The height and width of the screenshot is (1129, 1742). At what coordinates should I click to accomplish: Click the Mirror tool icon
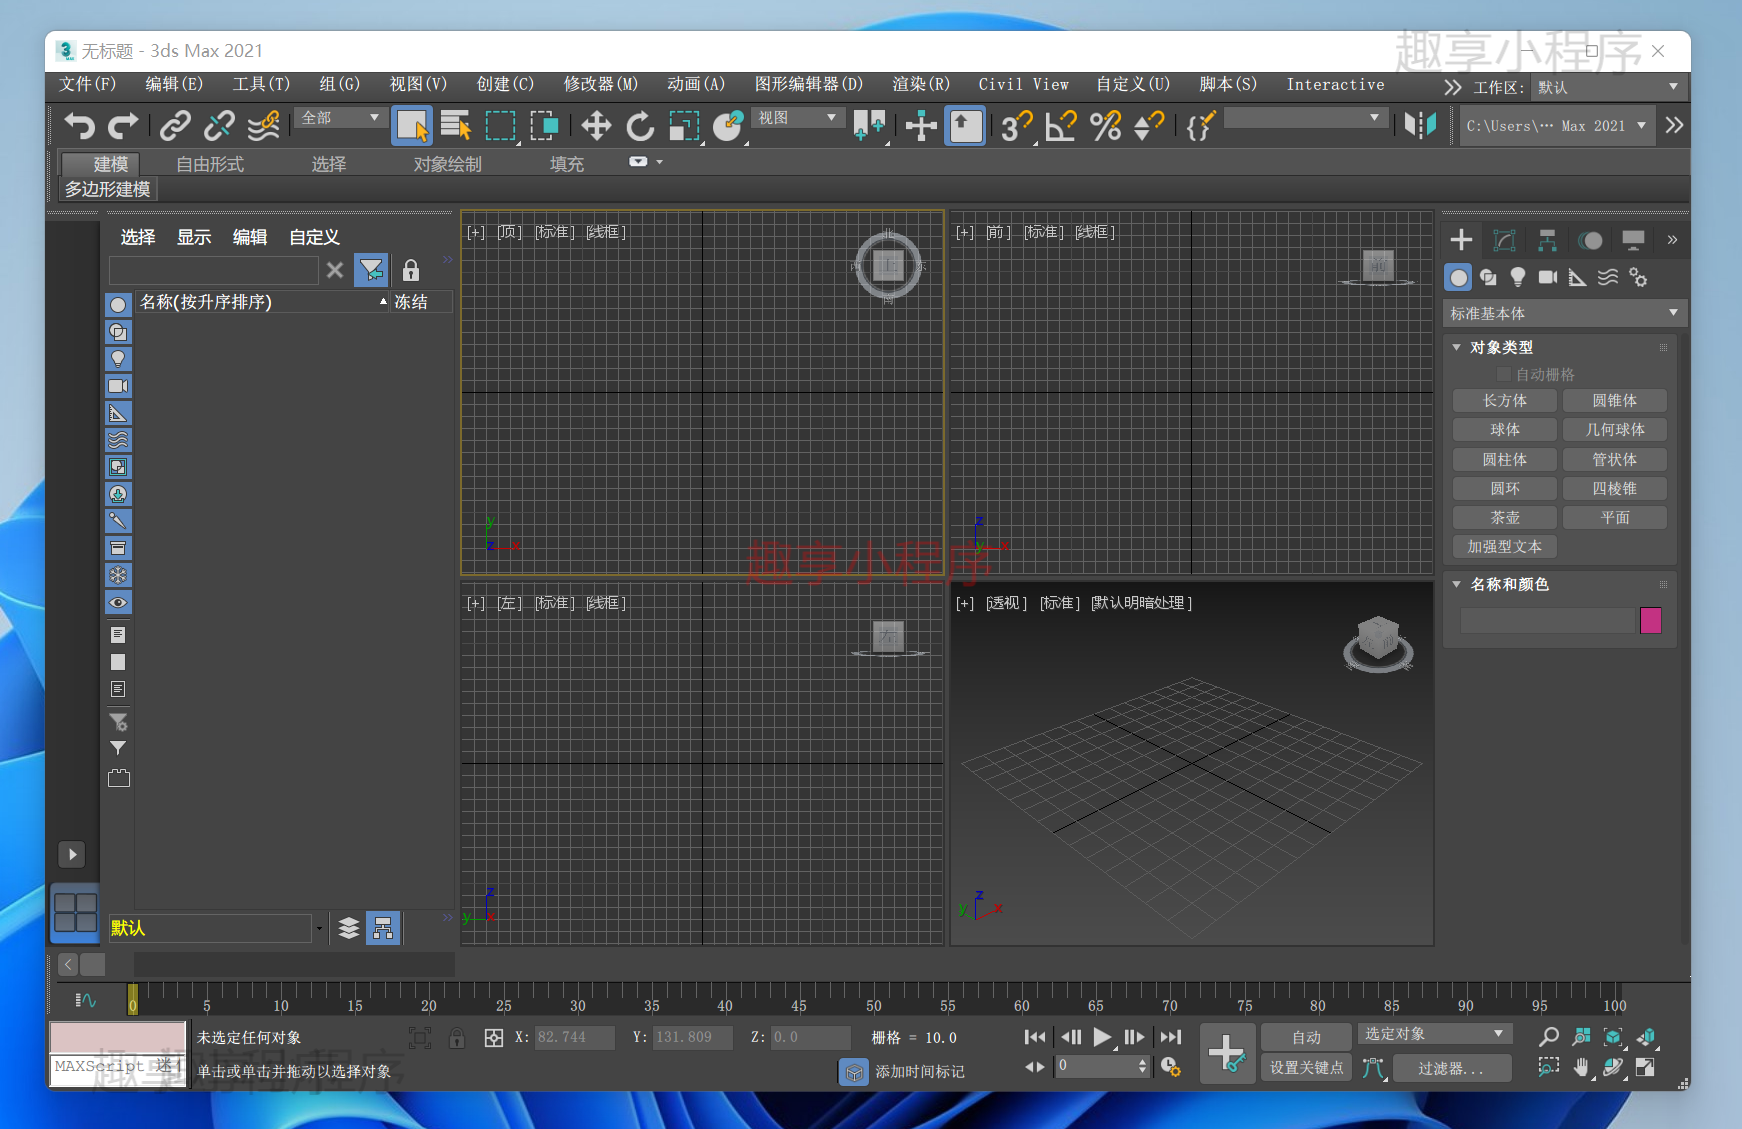(x=1420, y=126)
